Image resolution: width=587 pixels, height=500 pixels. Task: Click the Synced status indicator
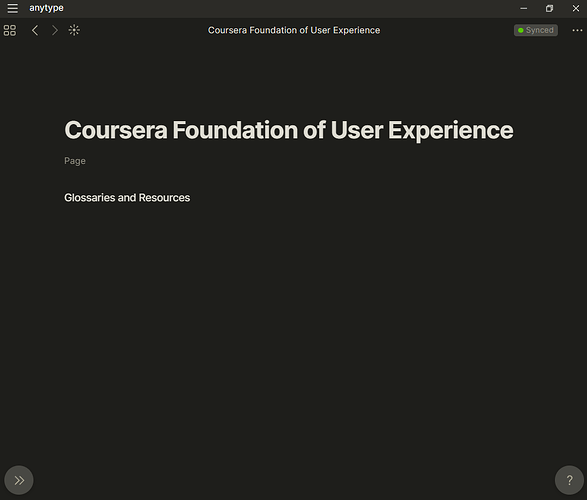coord(536,30)
